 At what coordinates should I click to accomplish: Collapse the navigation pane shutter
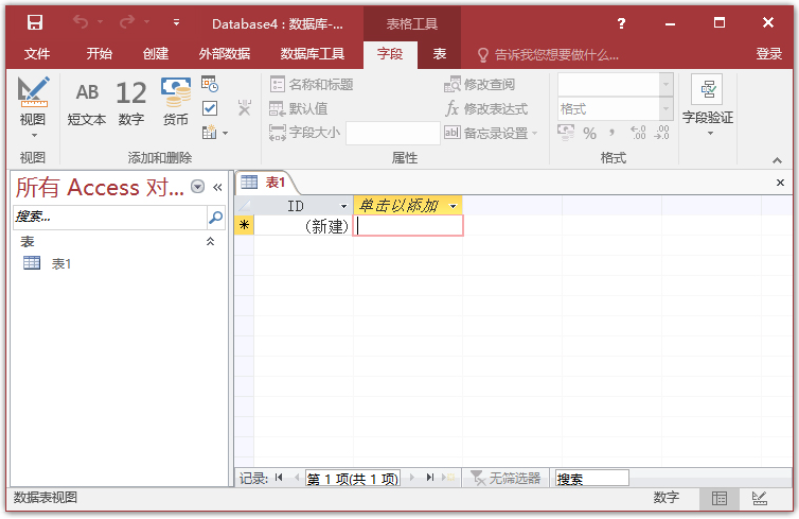218,187
